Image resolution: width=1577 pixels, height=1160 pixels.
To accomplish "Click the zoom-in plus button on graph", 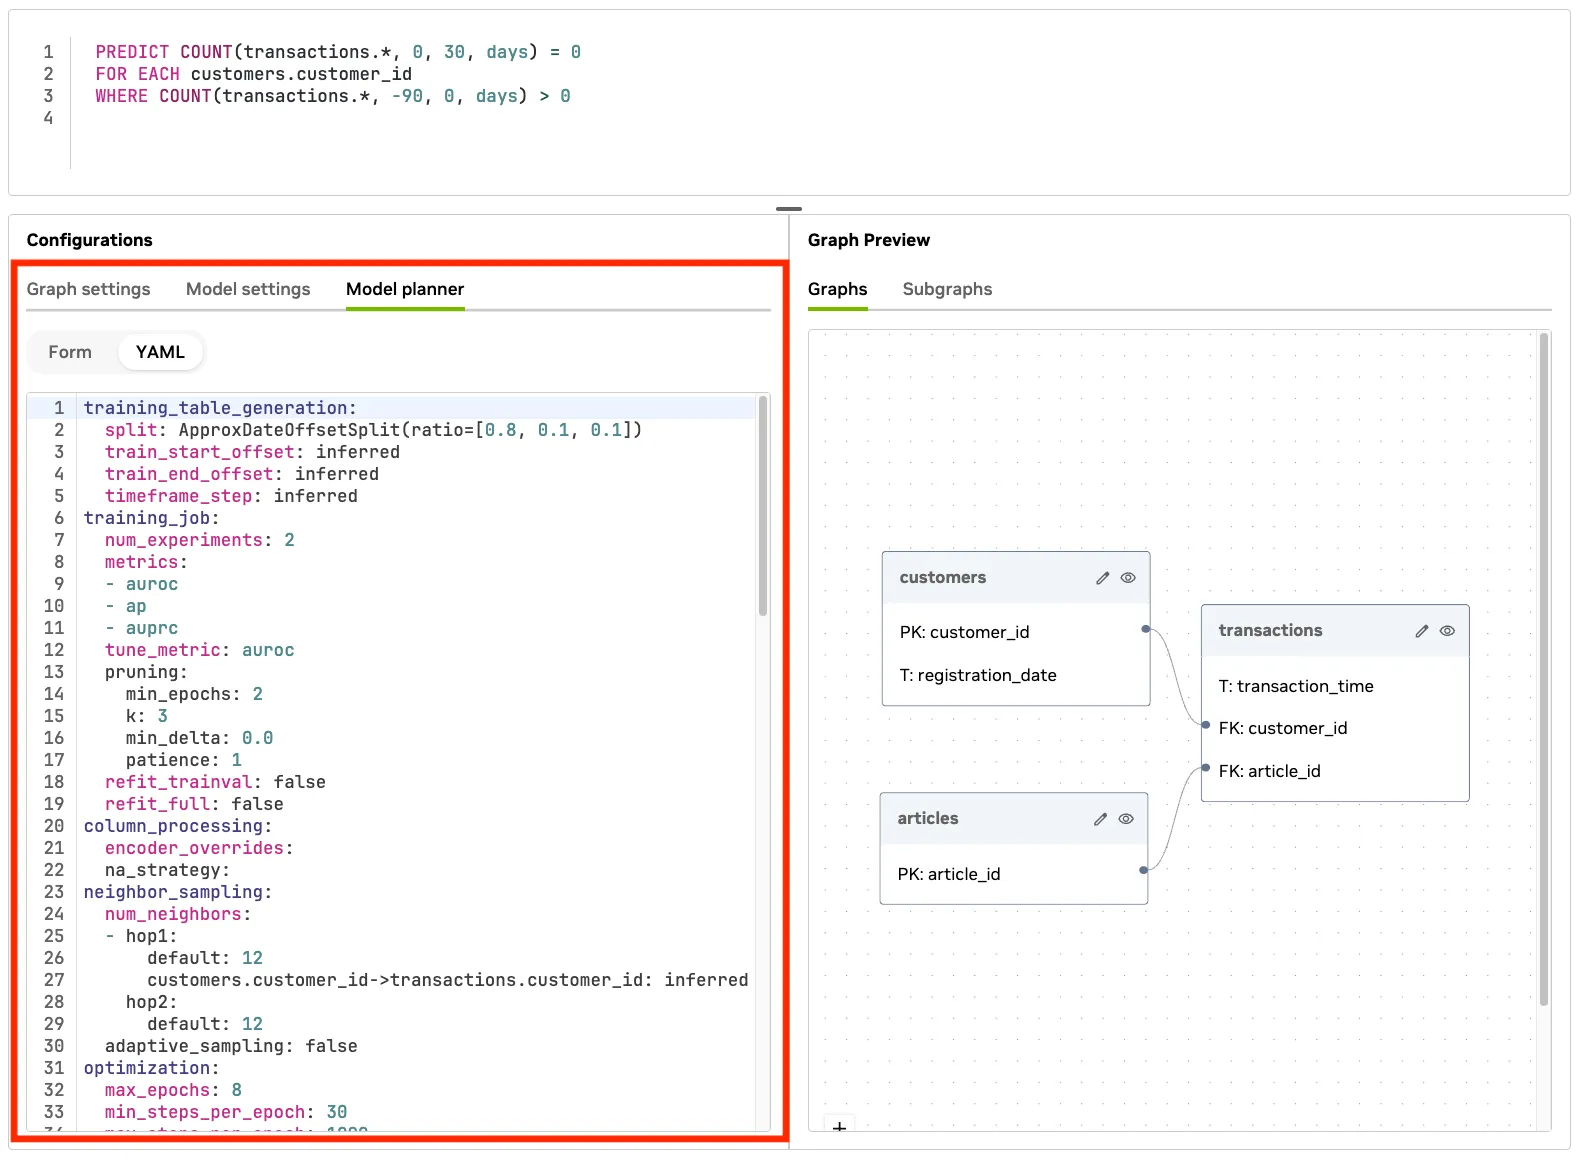I will [840, 1127].
